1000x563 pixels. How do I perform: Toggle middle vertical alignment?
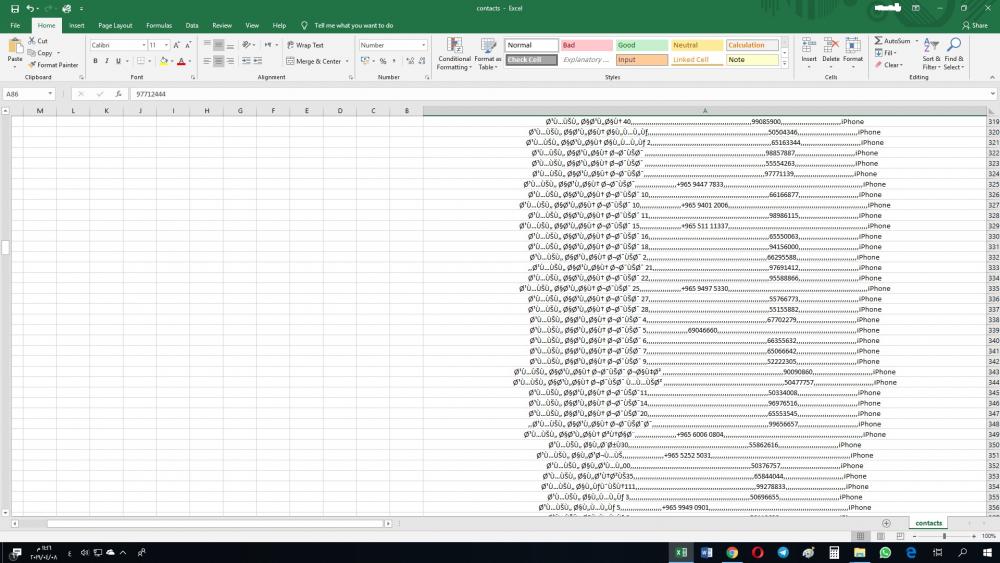pos(219,45)
